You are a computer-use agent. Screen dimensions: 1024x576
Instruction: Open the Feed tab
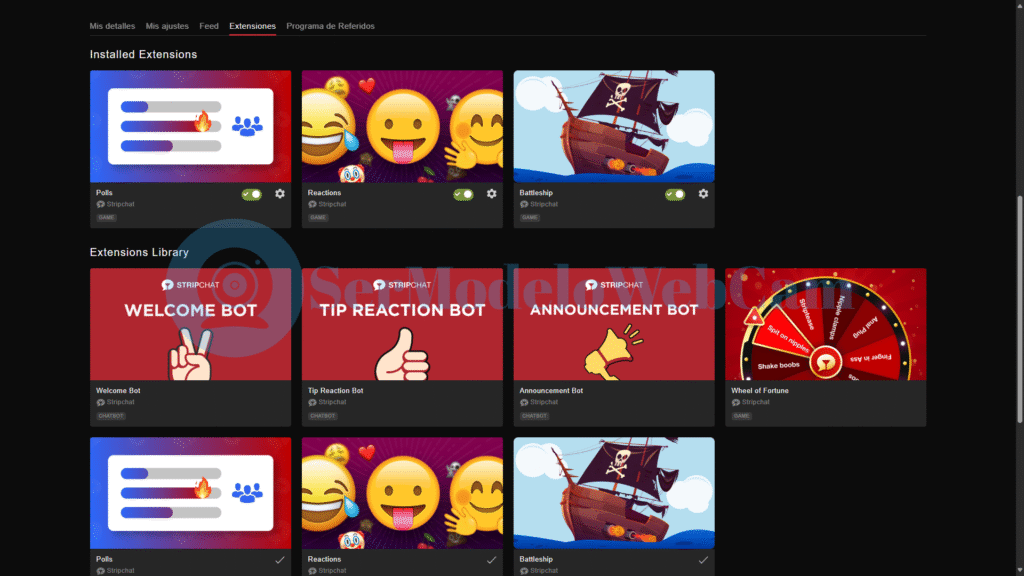point(208,26)
